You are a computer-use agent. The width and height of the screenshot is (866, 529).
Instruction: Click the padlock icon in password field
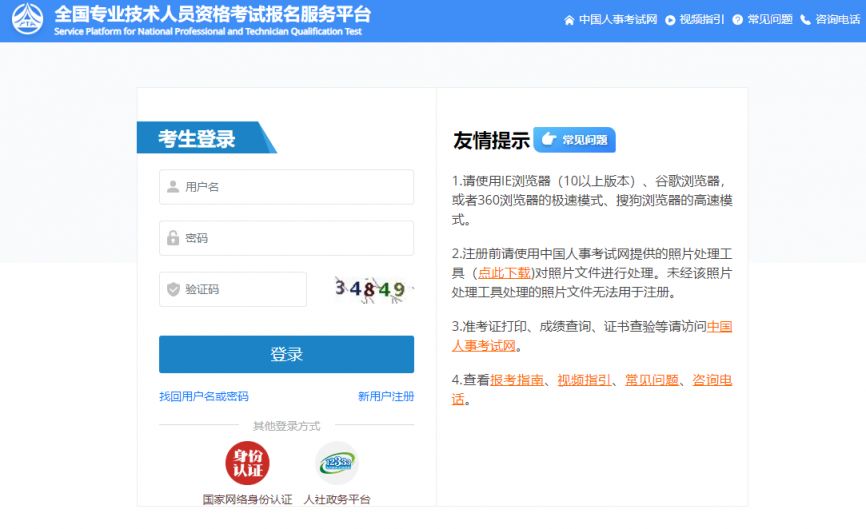(173, 237)
